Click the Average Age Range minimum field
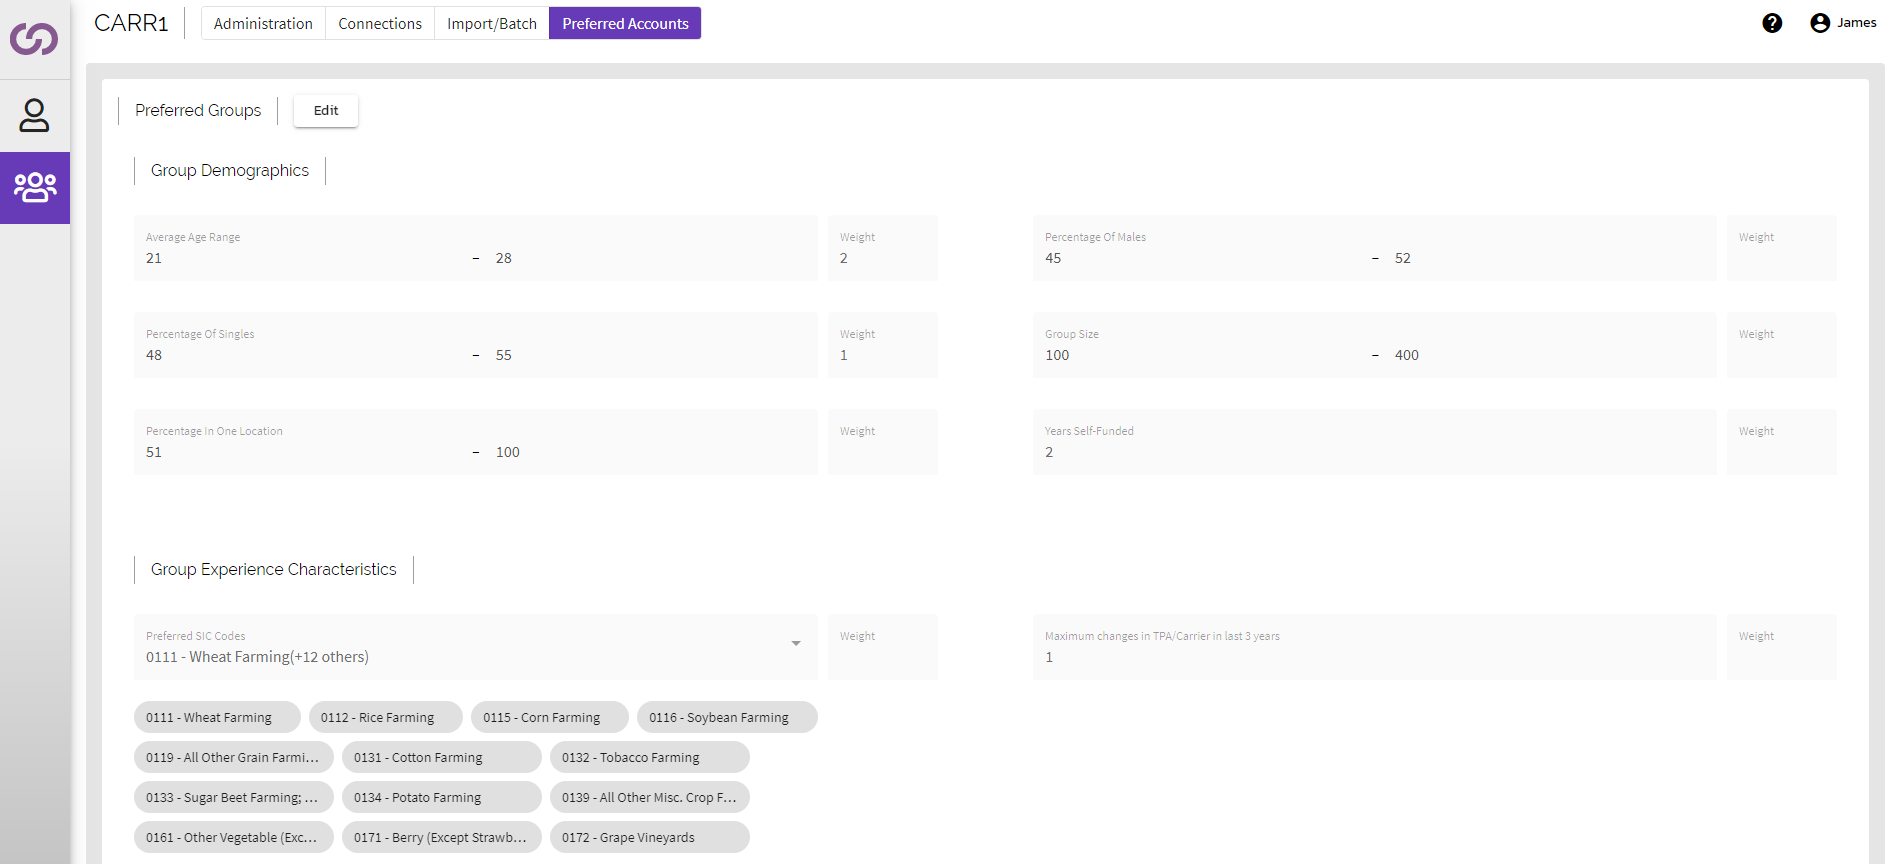The width and height of the screenshot is (1886, 864). point(300,258)
